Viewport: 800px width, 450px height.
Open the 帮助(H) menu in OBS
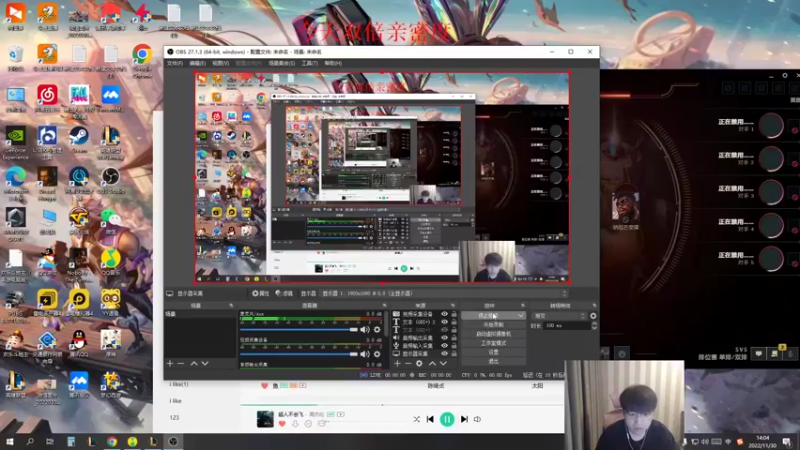click(x=333, y=63)
